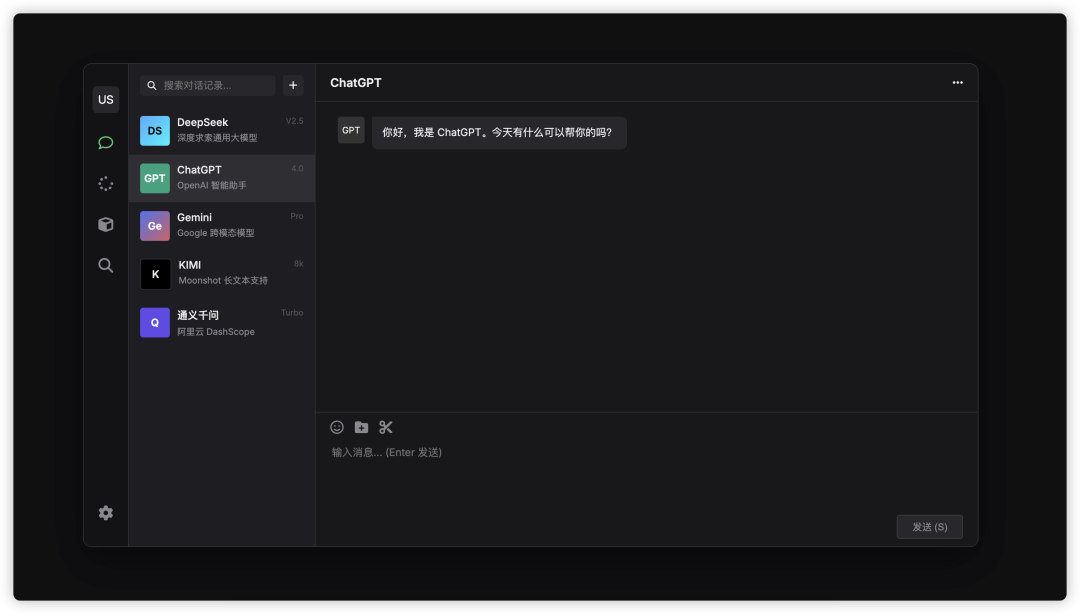Screen dimensions: 1080x614
Task: Click the ChatGPT chat header title
Action: (x=356, y=83)
